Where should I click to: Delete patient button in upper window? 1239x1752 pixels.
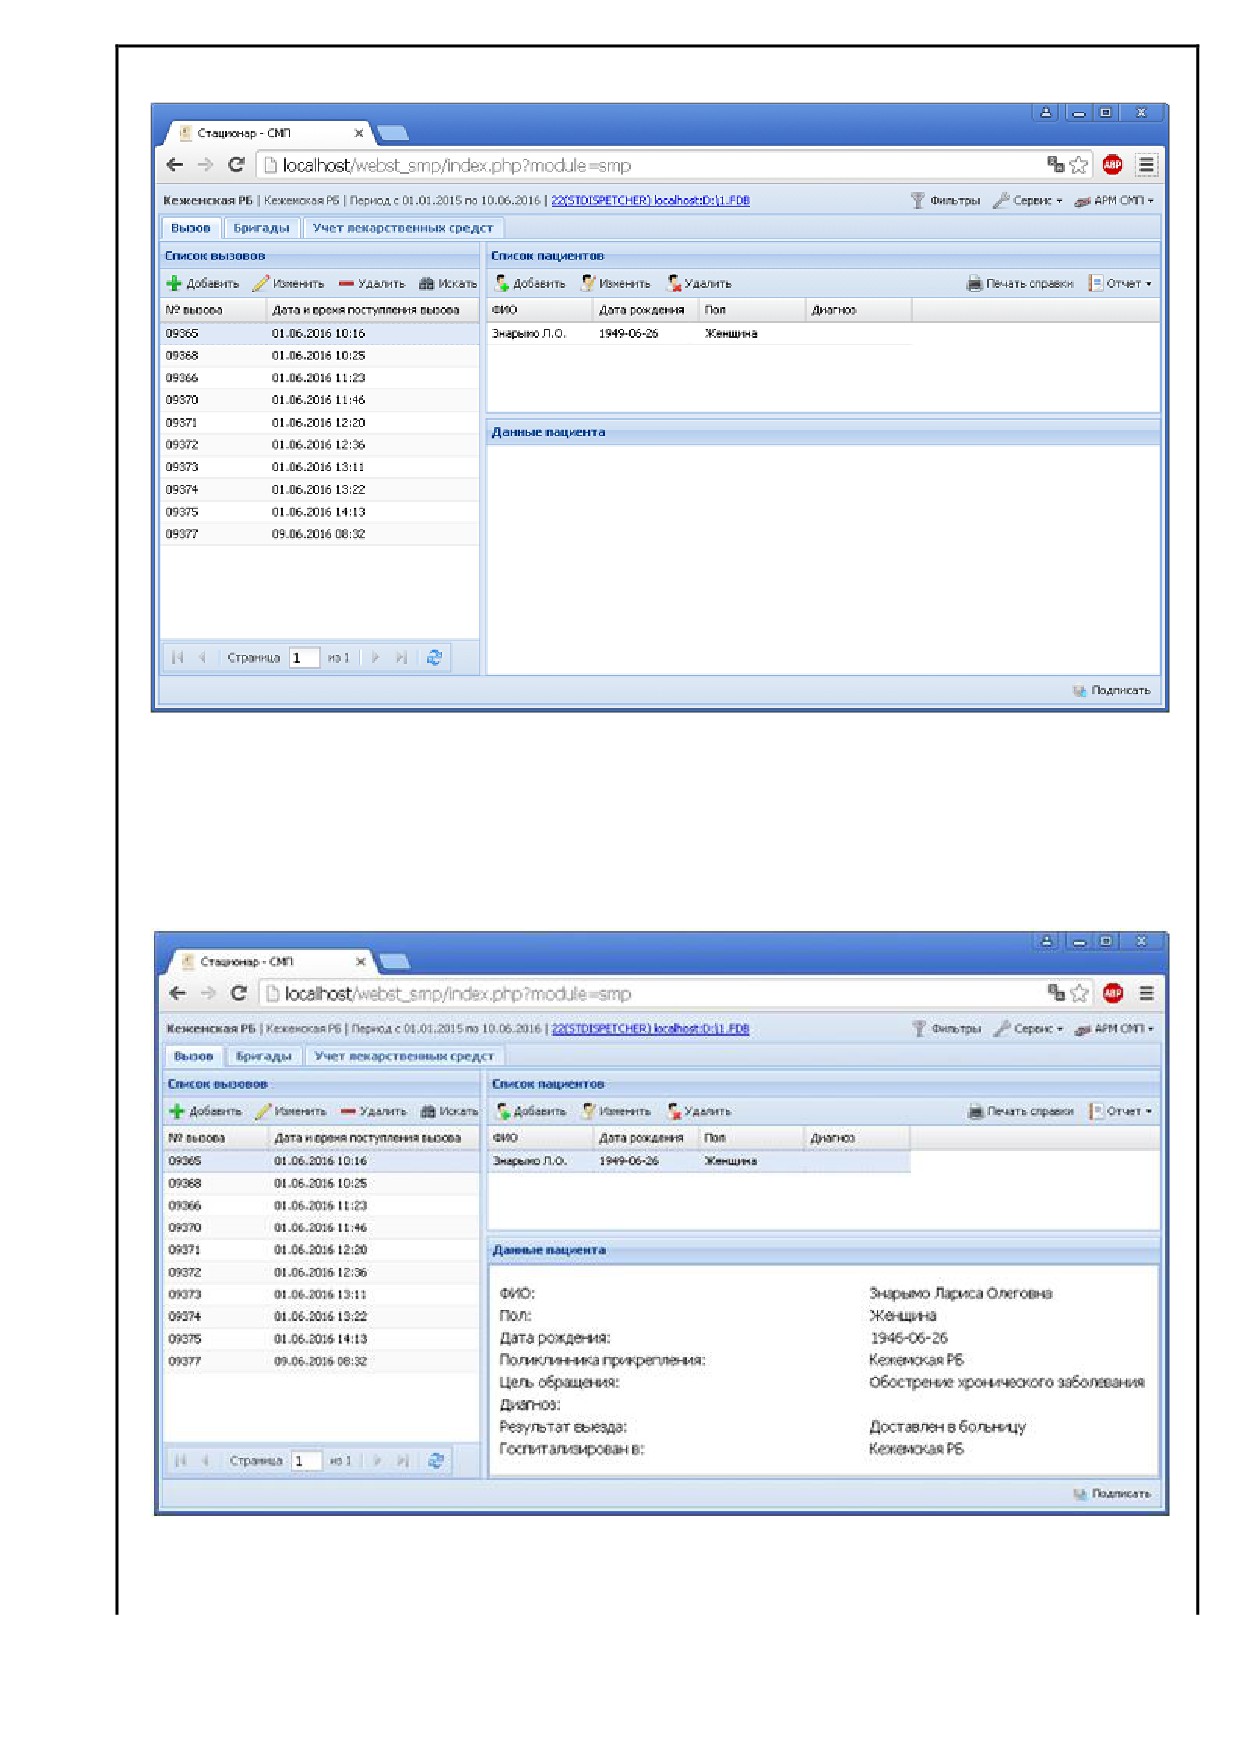tap(699, 284)
